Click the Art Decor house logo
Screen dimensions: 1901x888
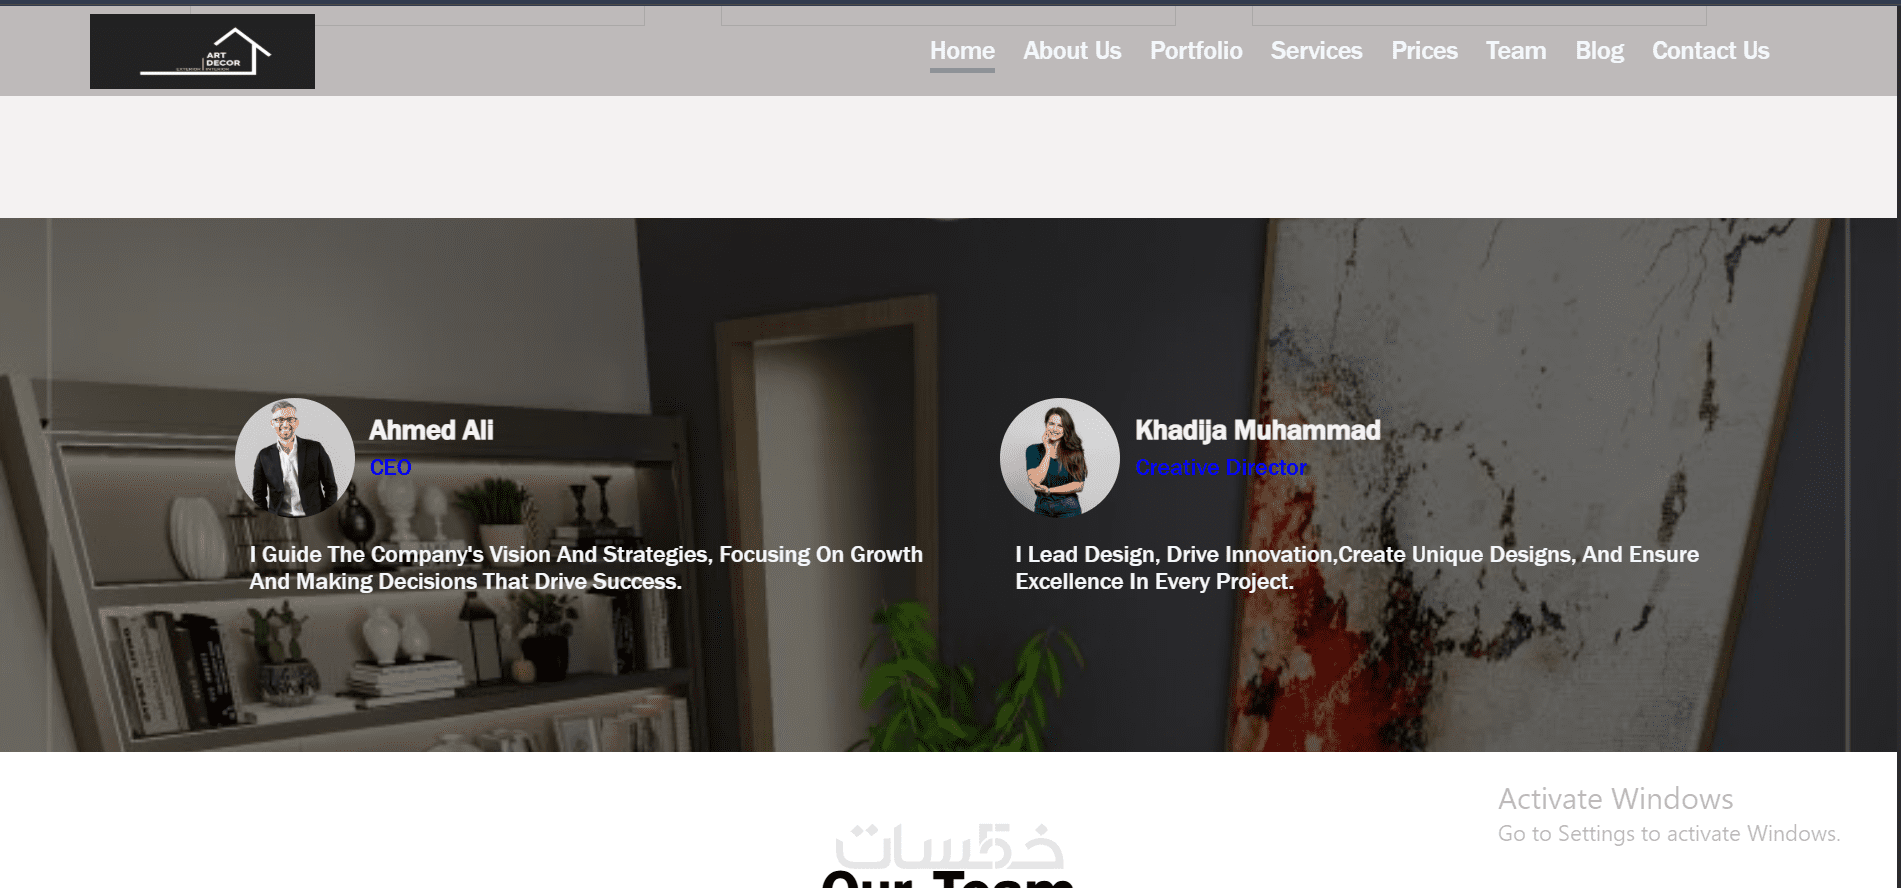pyautogui.click(x=202, y=51)
